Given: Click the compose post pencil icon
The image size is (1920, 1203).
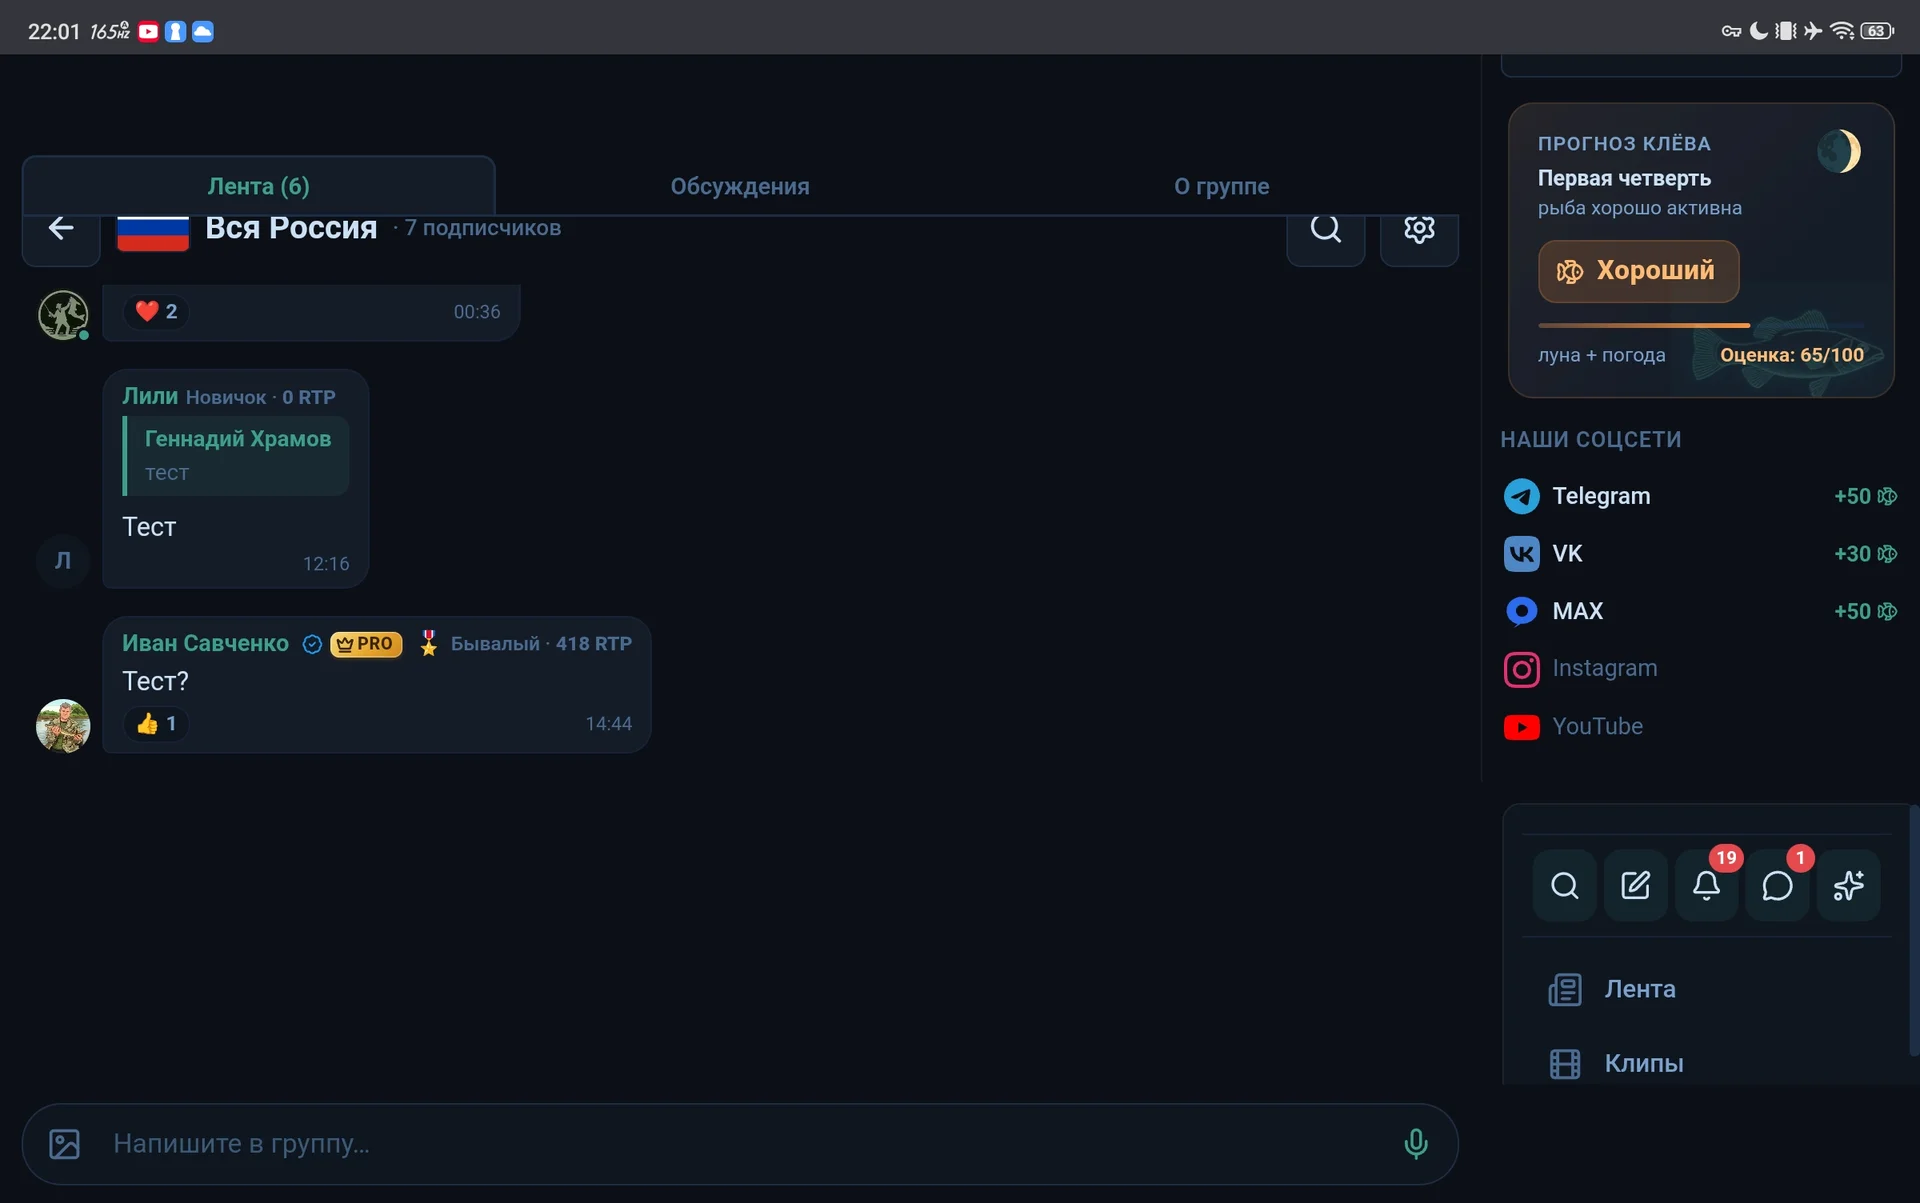Looking at the screenshot, I should coord(1635,885).
